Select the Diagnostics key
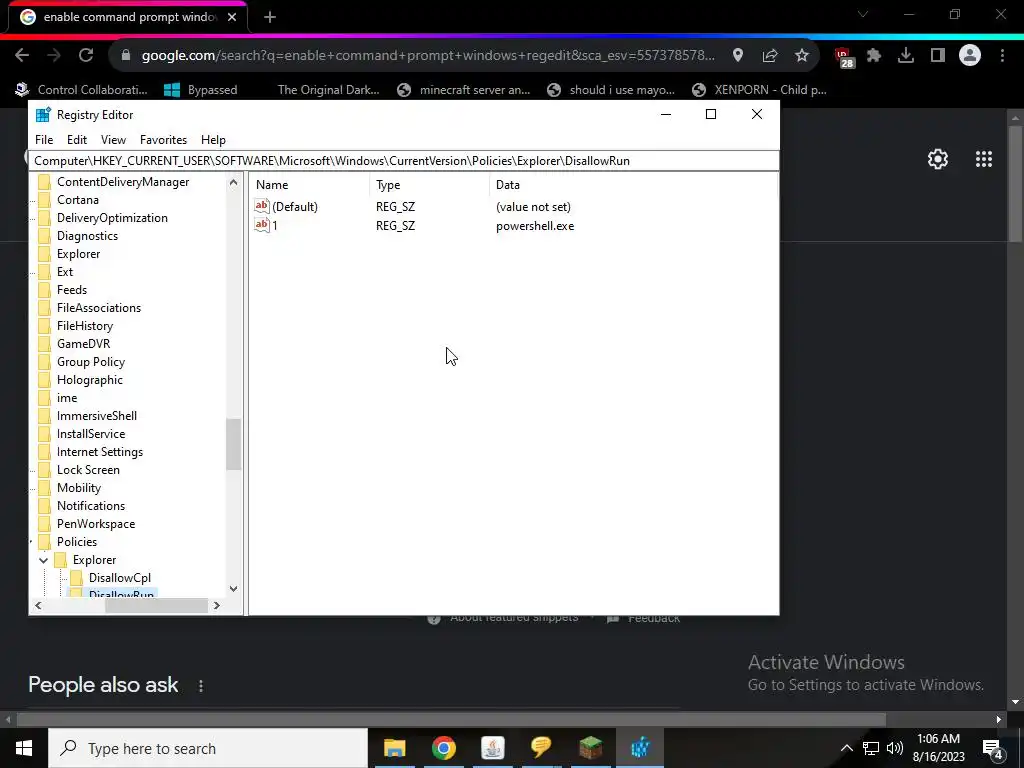This screenshot has height=768, width=1024. (x=87, y=236)
